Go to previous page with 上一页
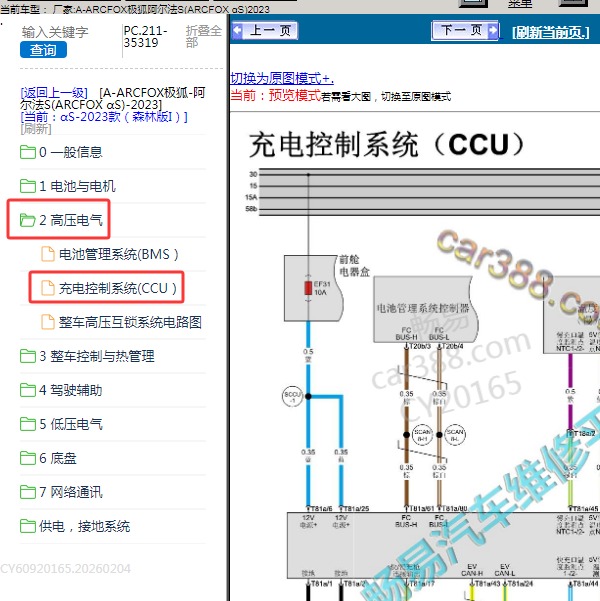 tap(265, 30)
